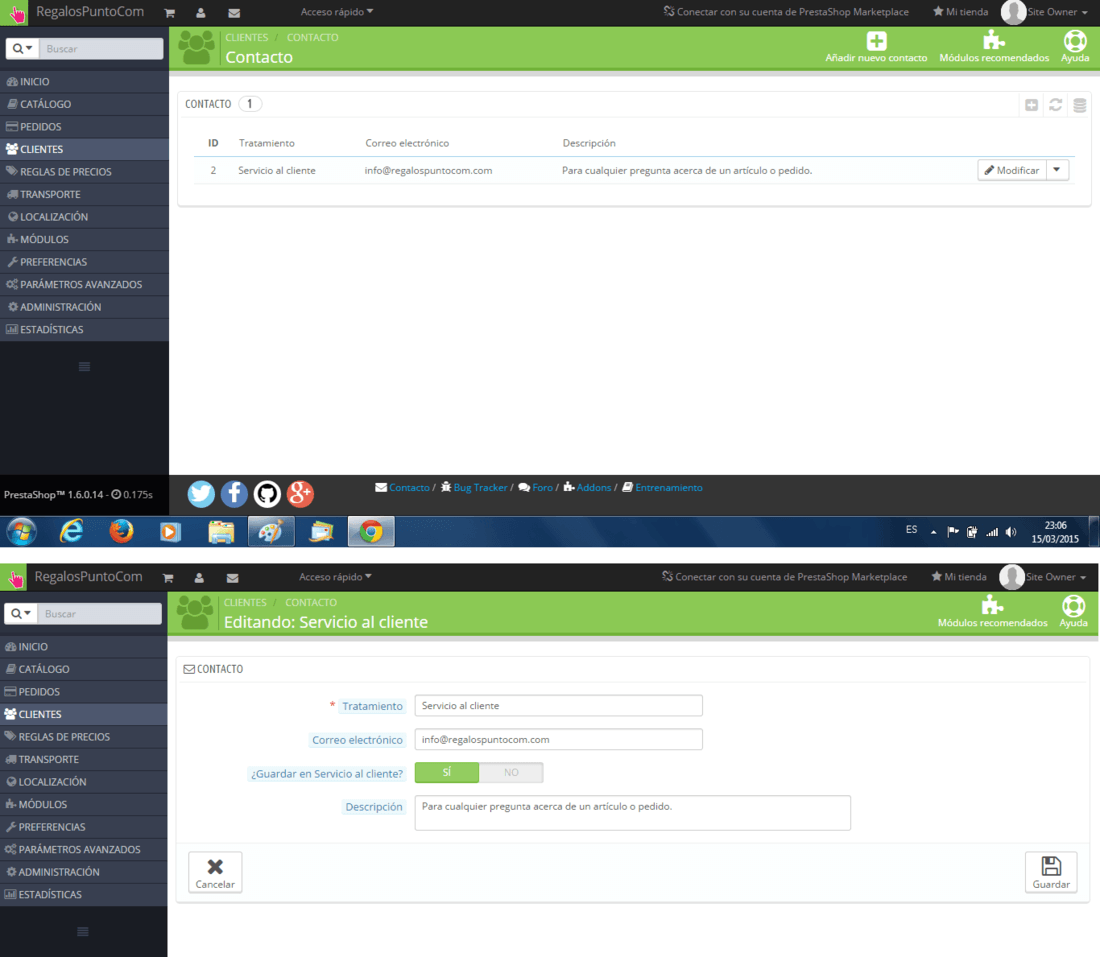Viewport: 1100px width, 957px height.
Task: Click the add-new plus icon in the CONTACTO panel
Action: pyautogui.click(x=1031, y=105)
